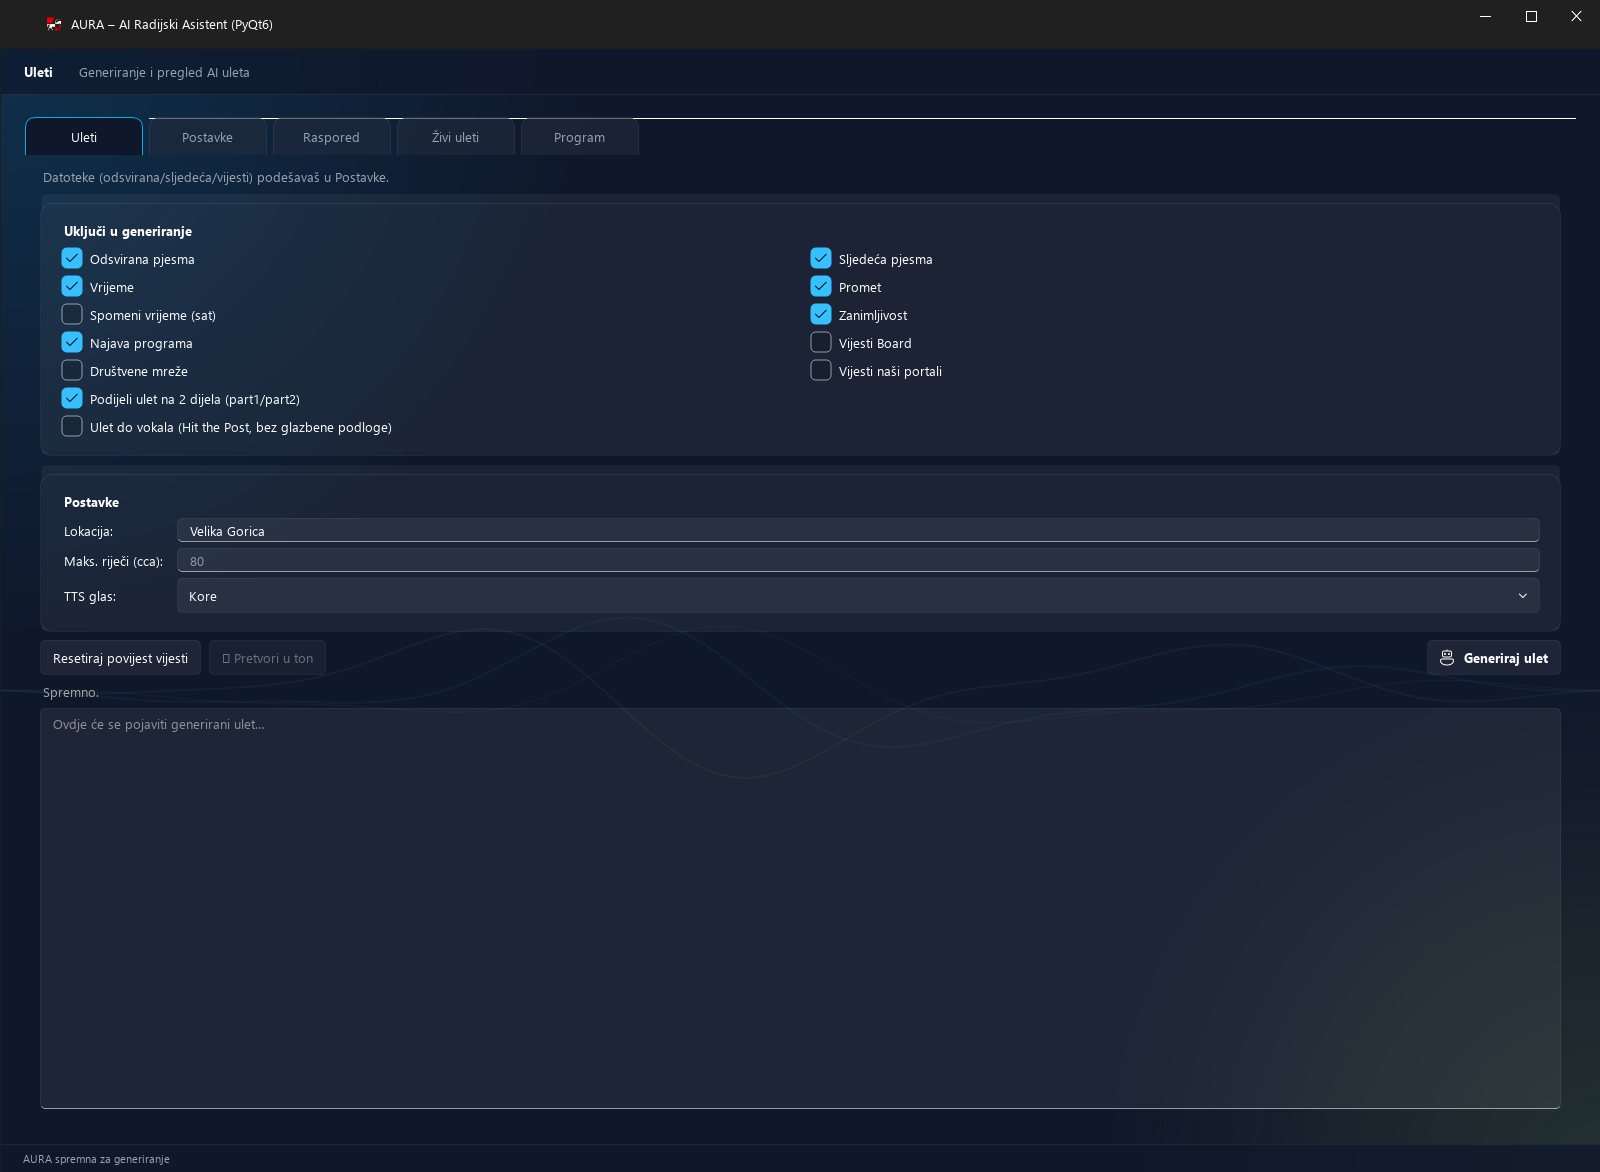
Task: Click the 'Spremno.' status label
Action: tap(71, 692)
